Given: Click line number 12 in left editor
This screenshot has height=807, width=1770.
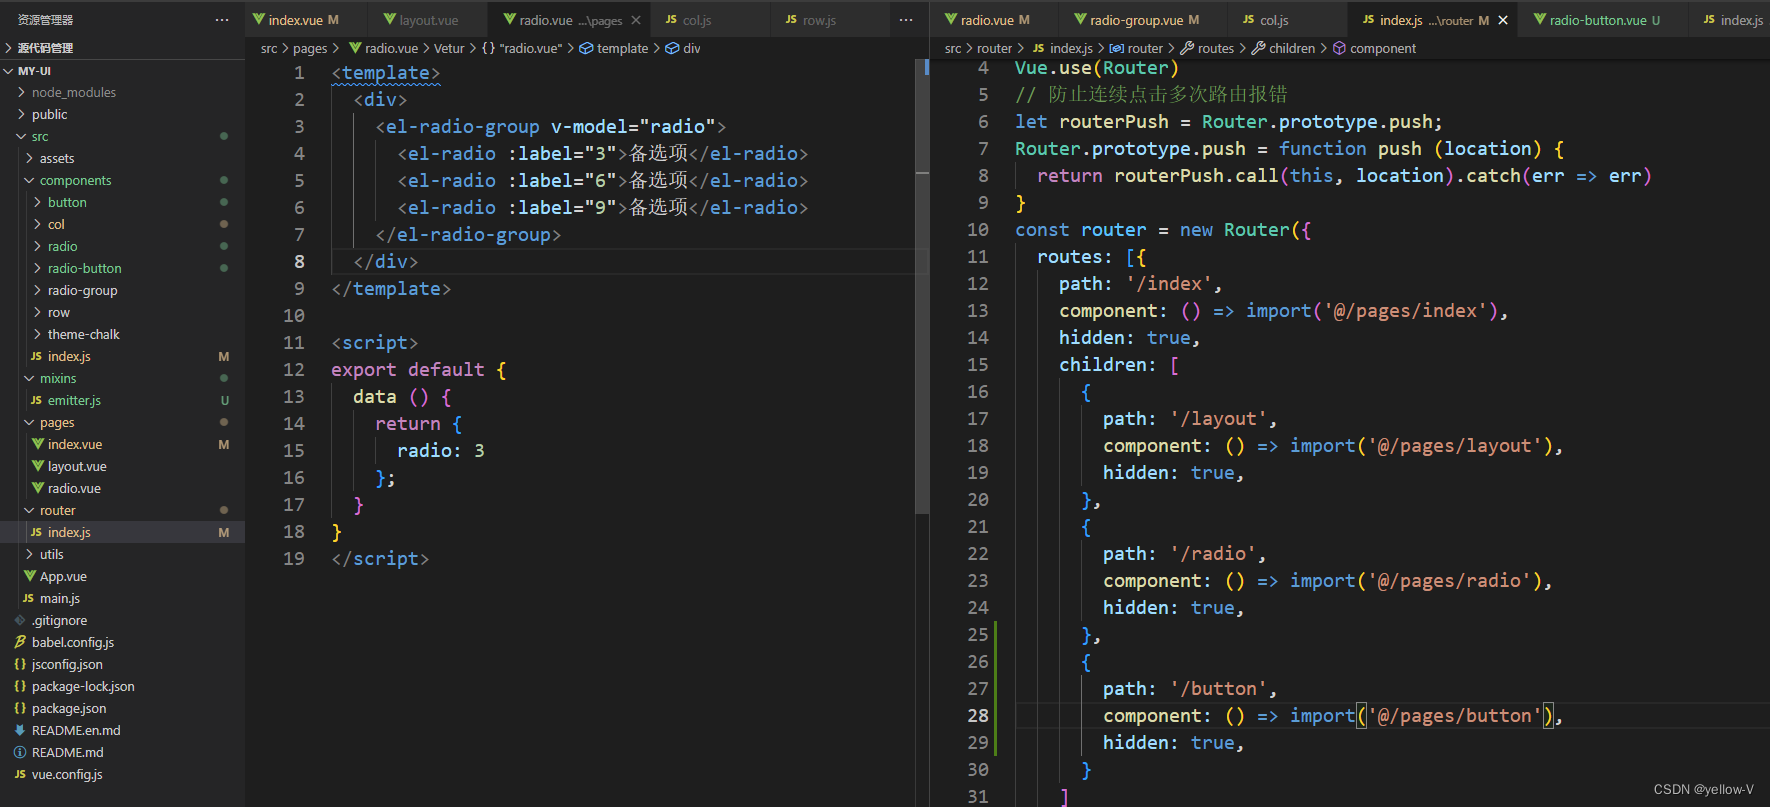Looking at the screenshot, I should pos(293,370).
